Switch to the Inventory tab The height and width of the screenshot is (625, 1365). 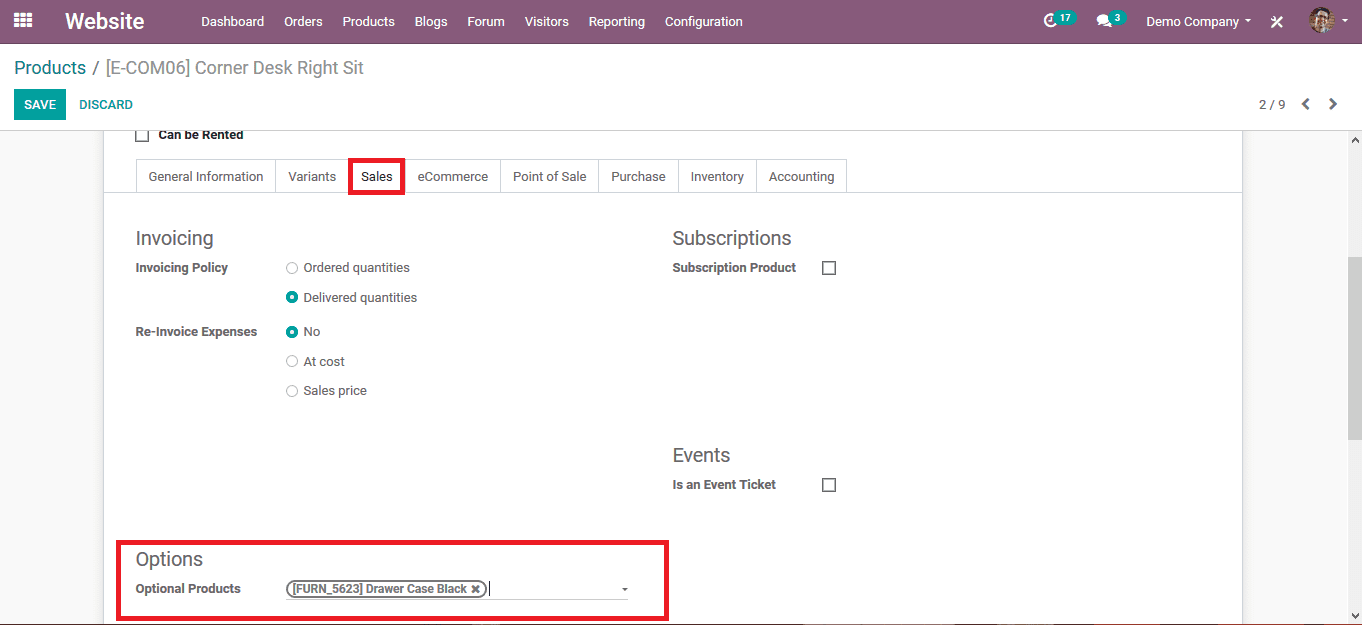click(x=717, y=176)
